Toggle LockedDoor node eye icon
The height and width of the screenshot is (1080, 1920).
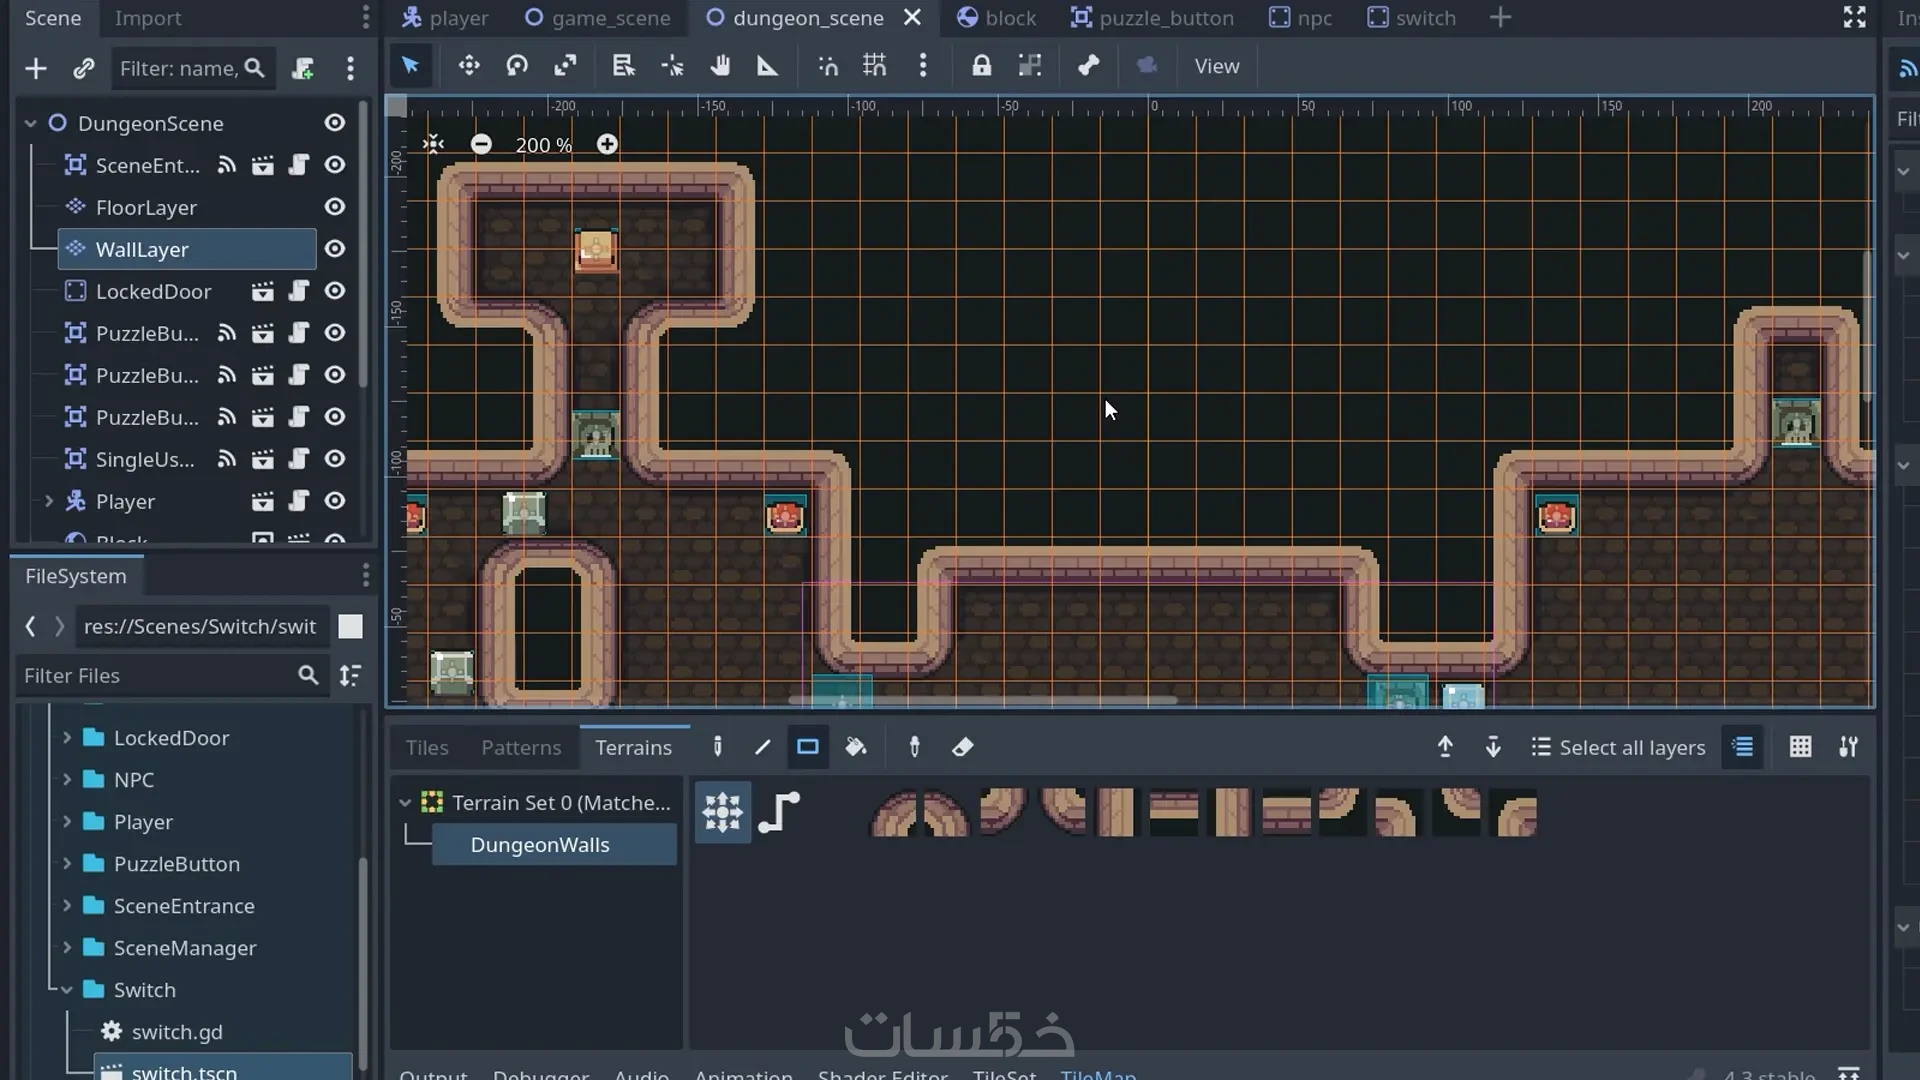point(335,291)
